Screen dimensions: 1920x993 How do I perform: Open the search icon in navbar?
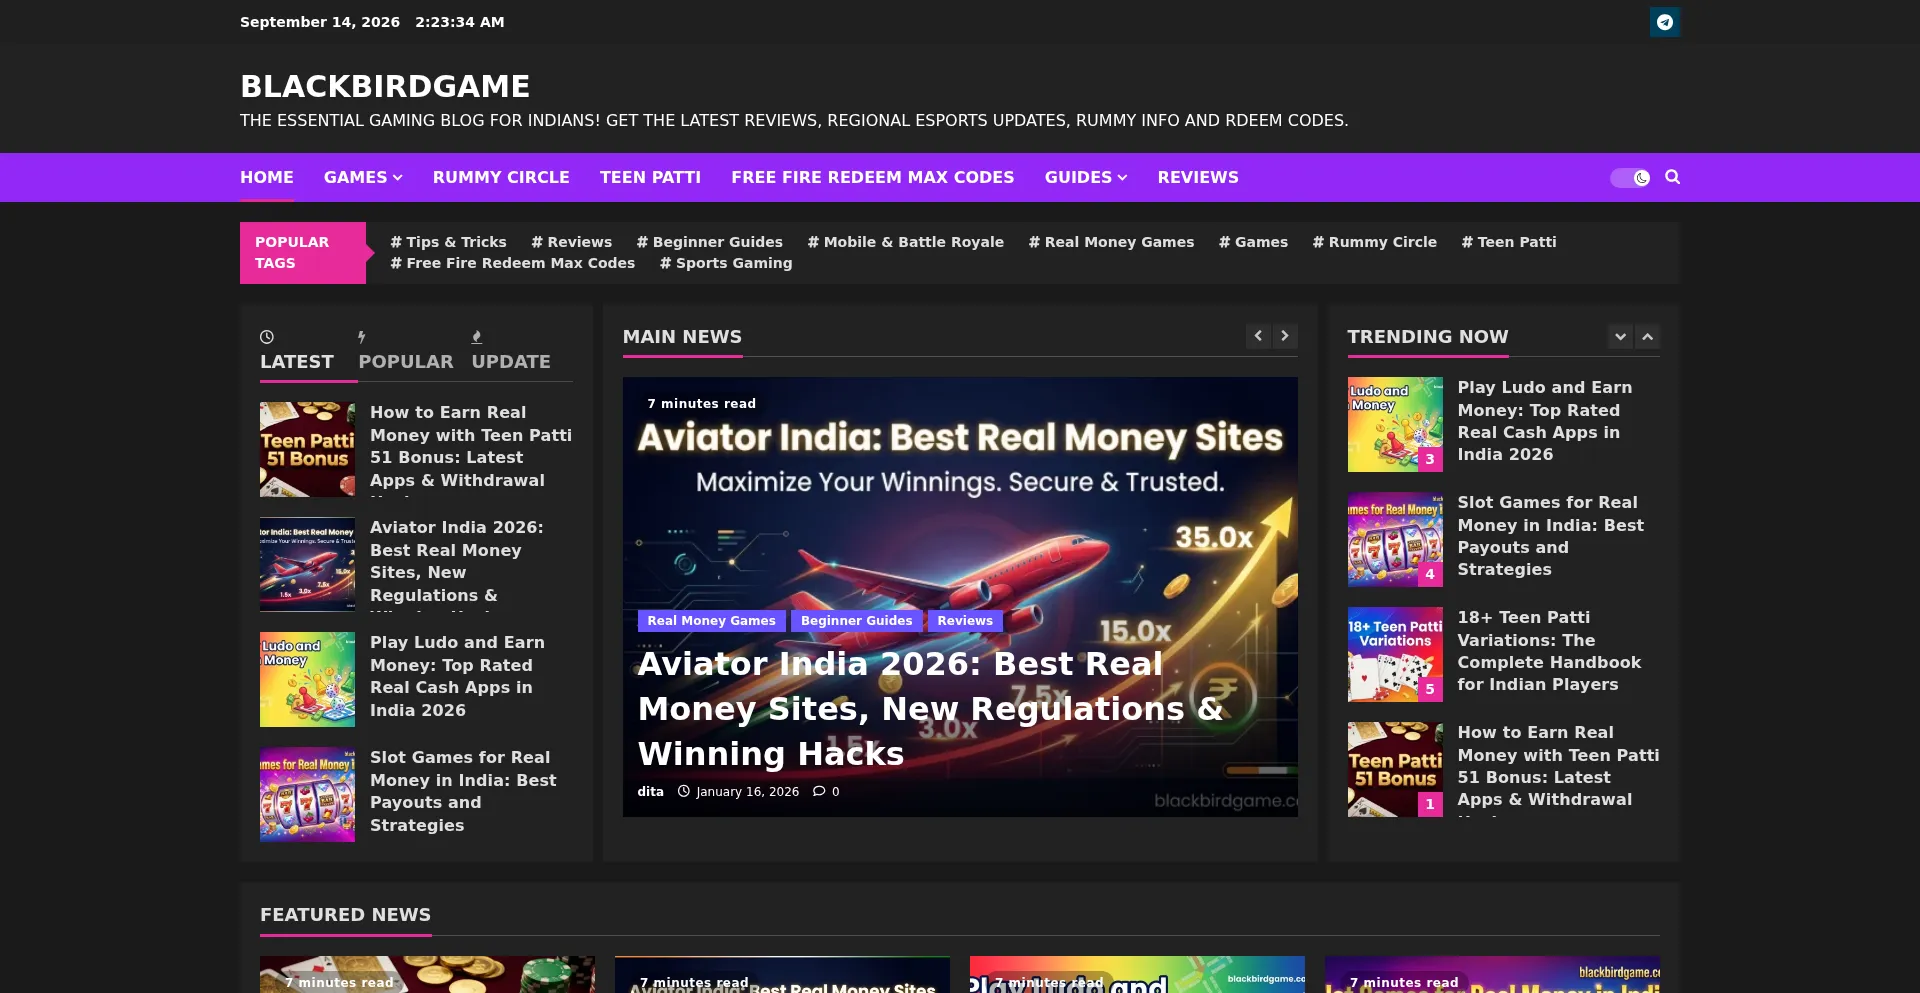[x=1672, y=177]
